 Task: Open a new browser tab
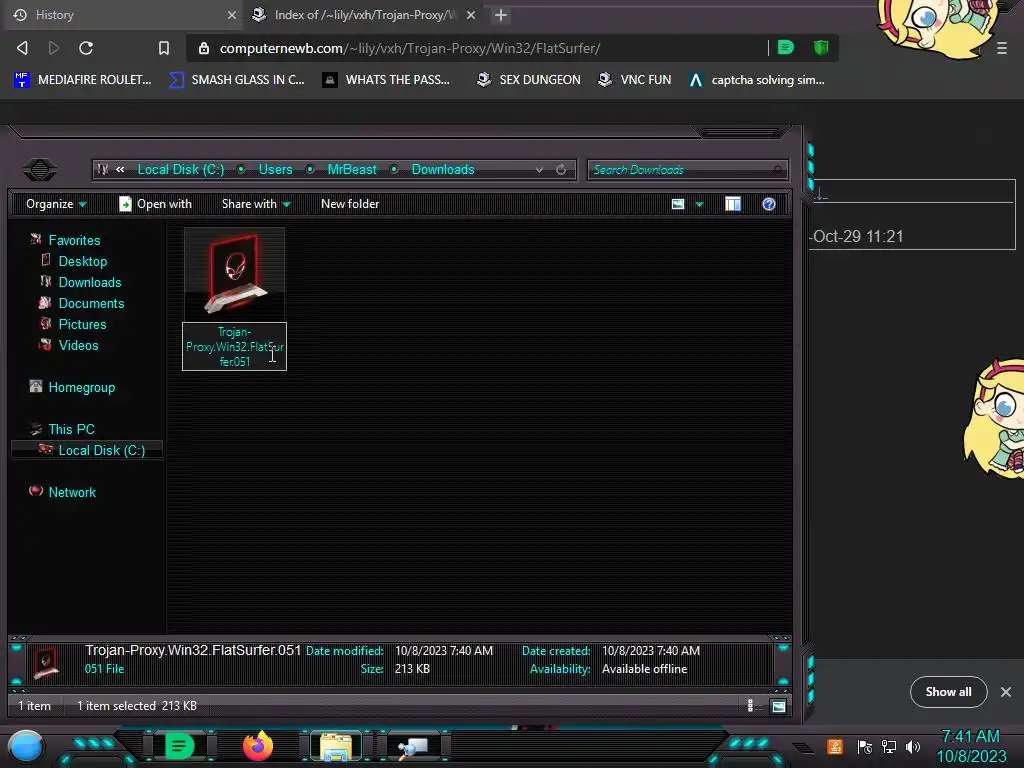(501, 14)
